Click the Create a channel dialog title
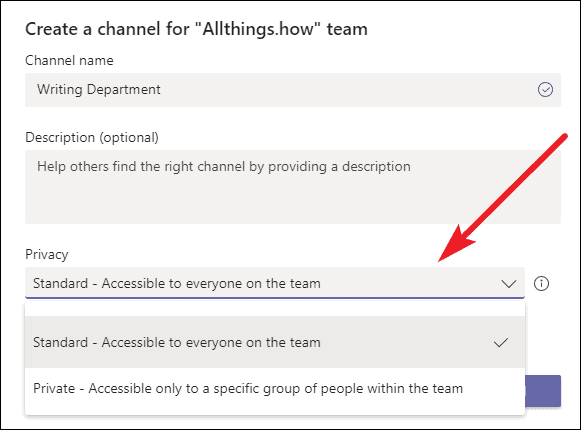 (x=196, y=29)
